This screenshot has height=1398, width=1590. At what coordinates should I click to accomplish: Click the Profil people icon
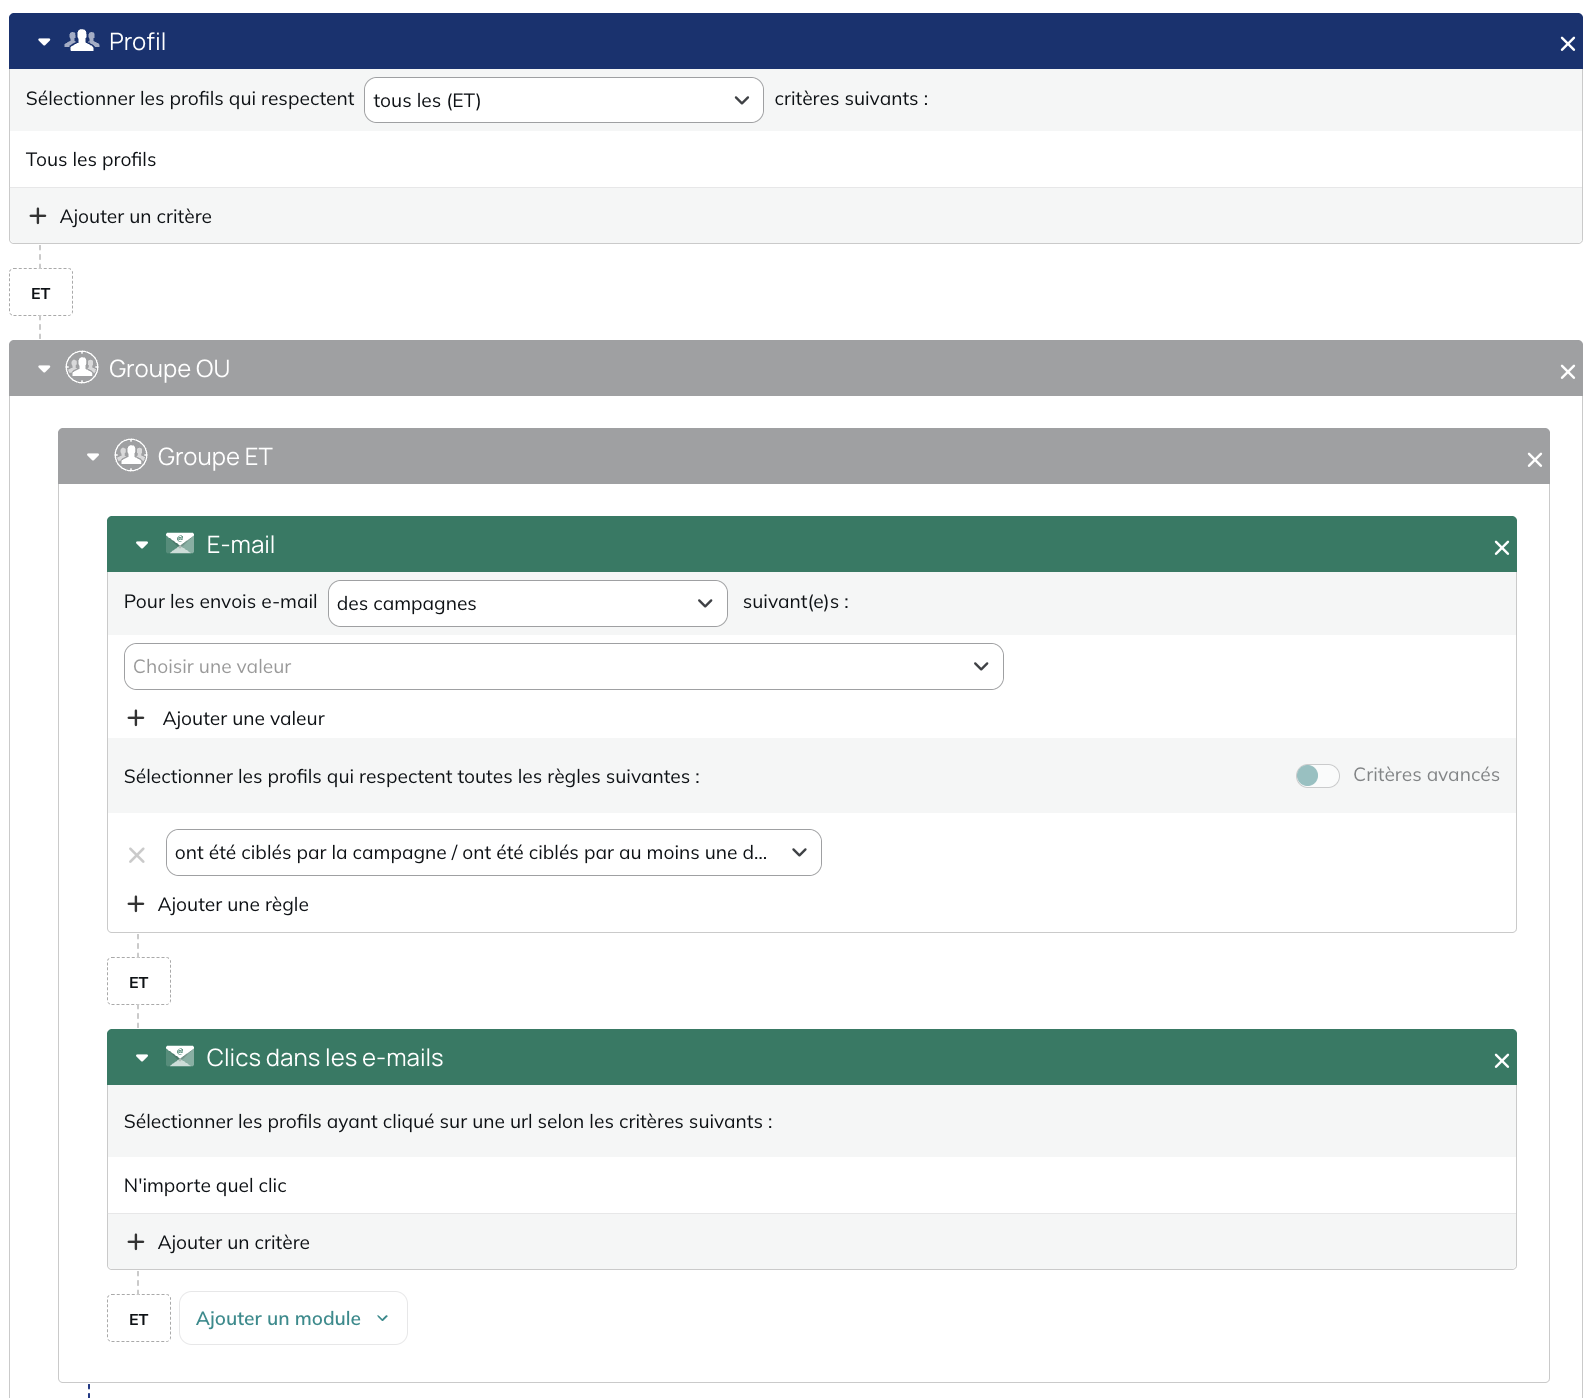[82, 41]
